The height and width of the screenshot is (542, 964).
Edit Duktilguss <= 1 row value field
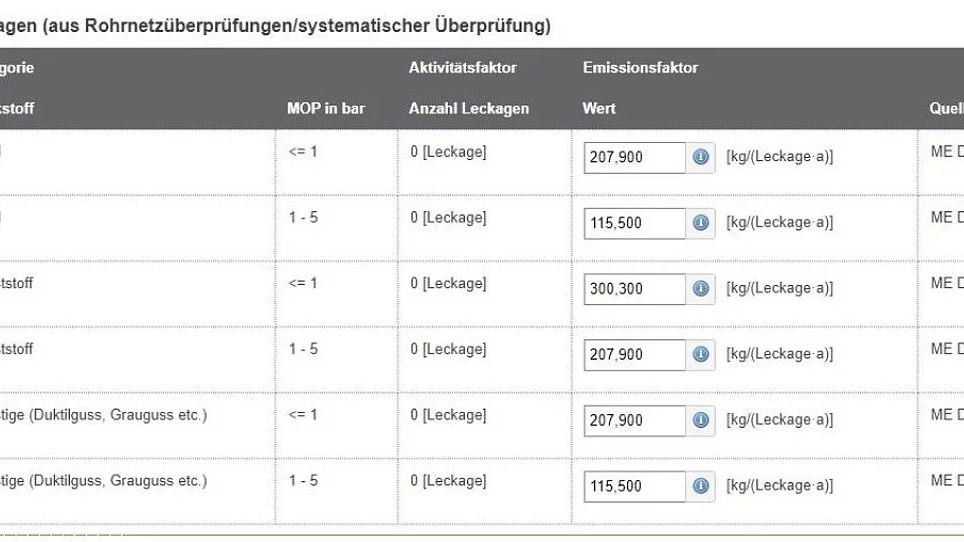tap(634, 420)
